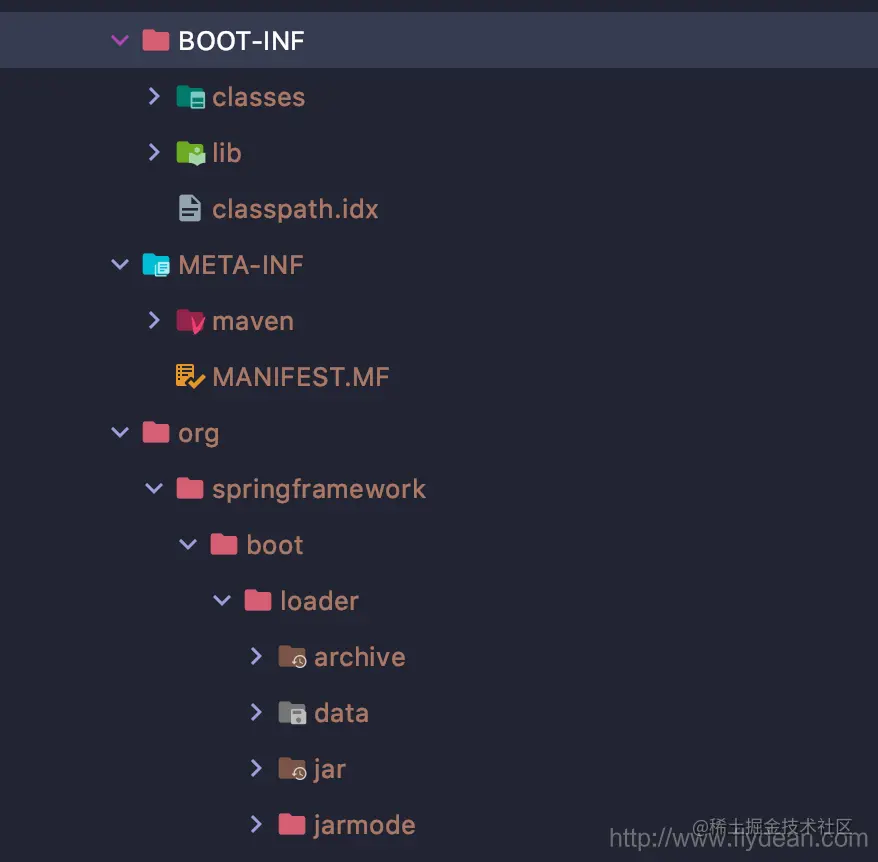
Task: Click the META-INF folder icon
Action: pos(156,264)
